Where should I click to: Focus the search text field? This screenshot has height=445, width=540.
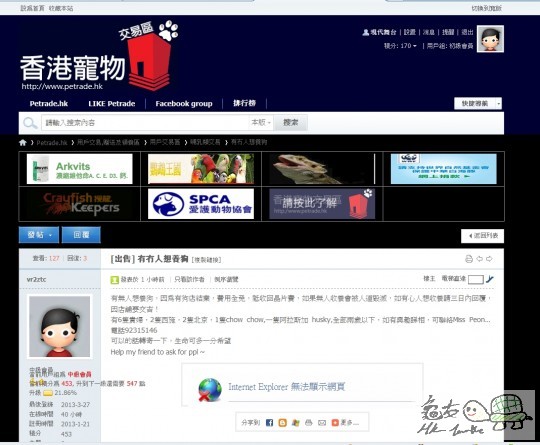tap(145, 123)
